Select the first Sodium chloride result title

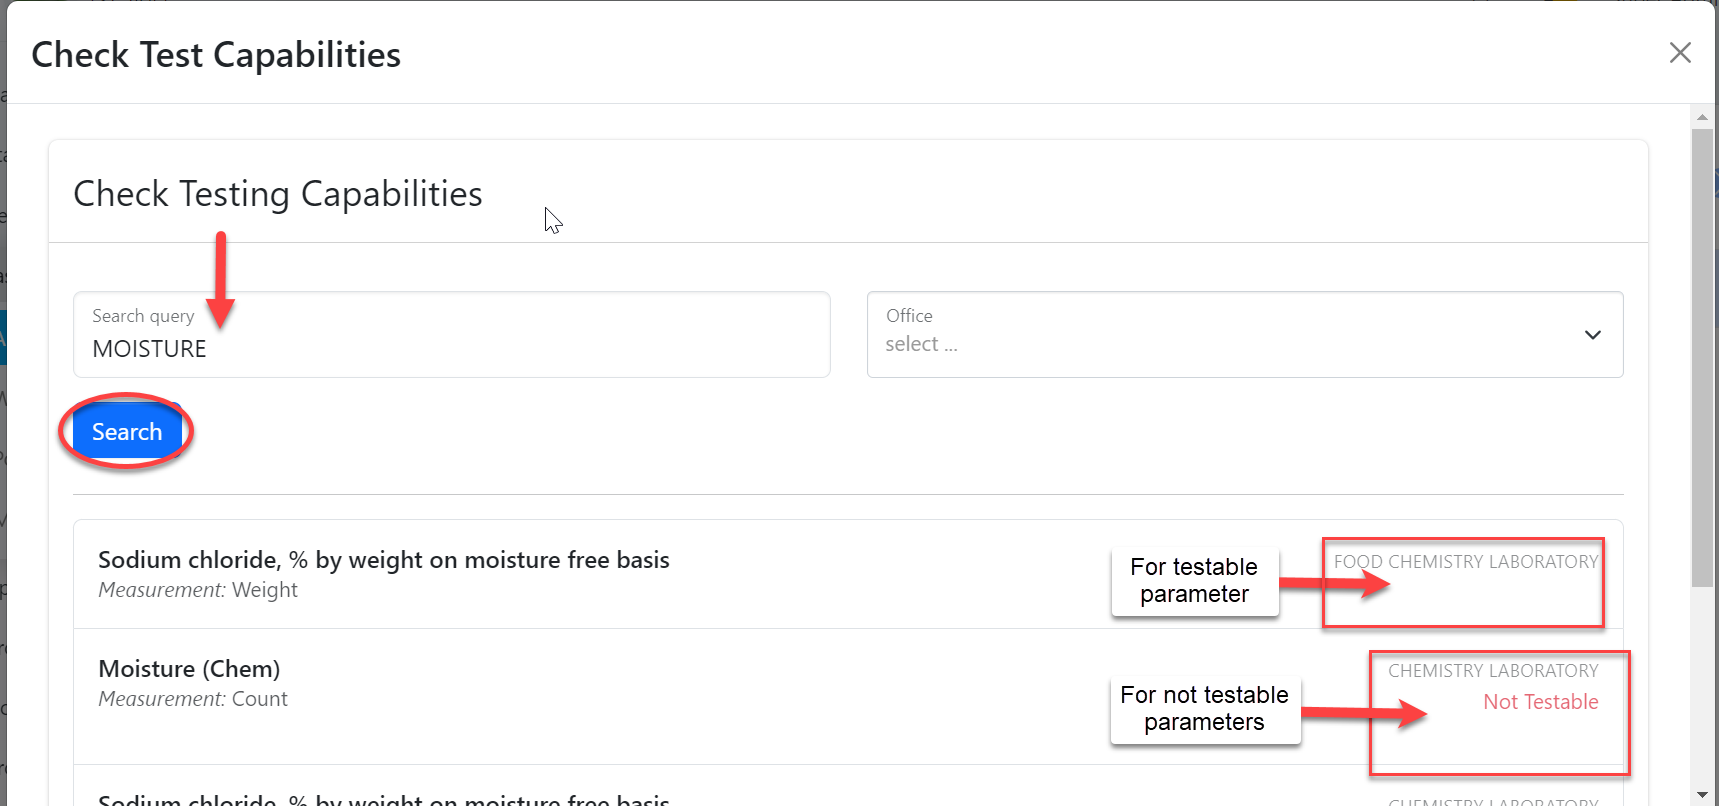(383, 560)
